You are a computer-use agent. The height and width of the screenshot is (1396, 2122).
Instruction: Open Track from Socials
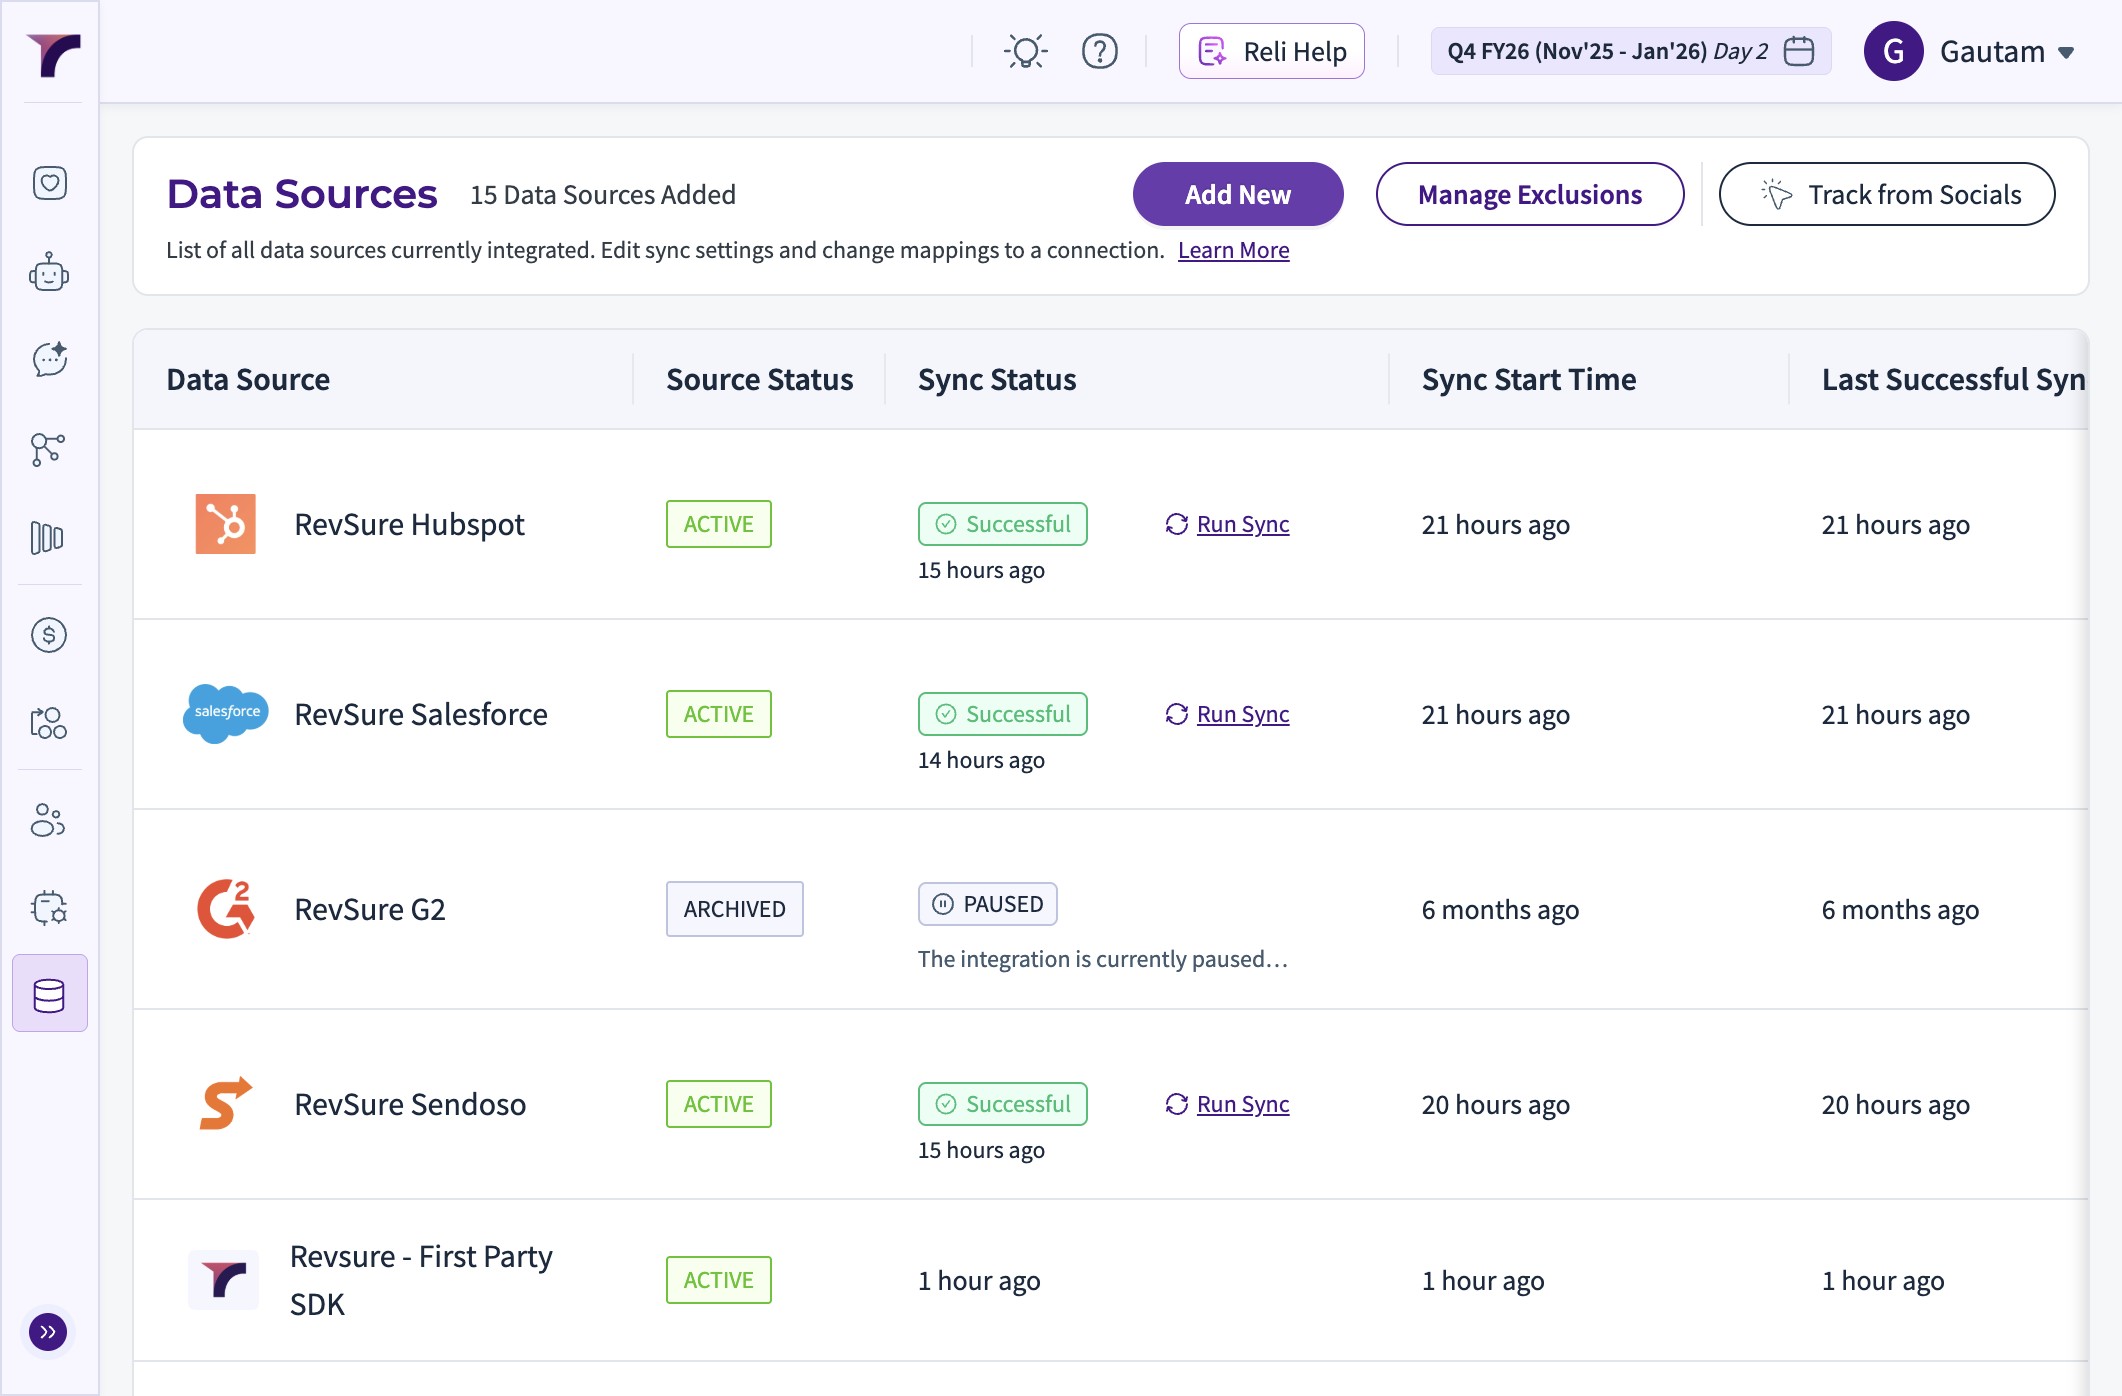click(1886, 194)
